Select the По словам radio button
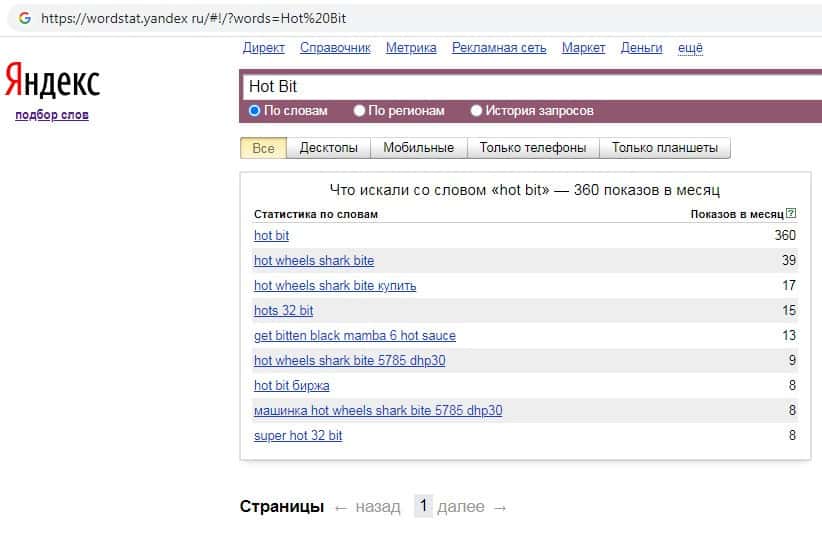 click(x=254, y=111)
